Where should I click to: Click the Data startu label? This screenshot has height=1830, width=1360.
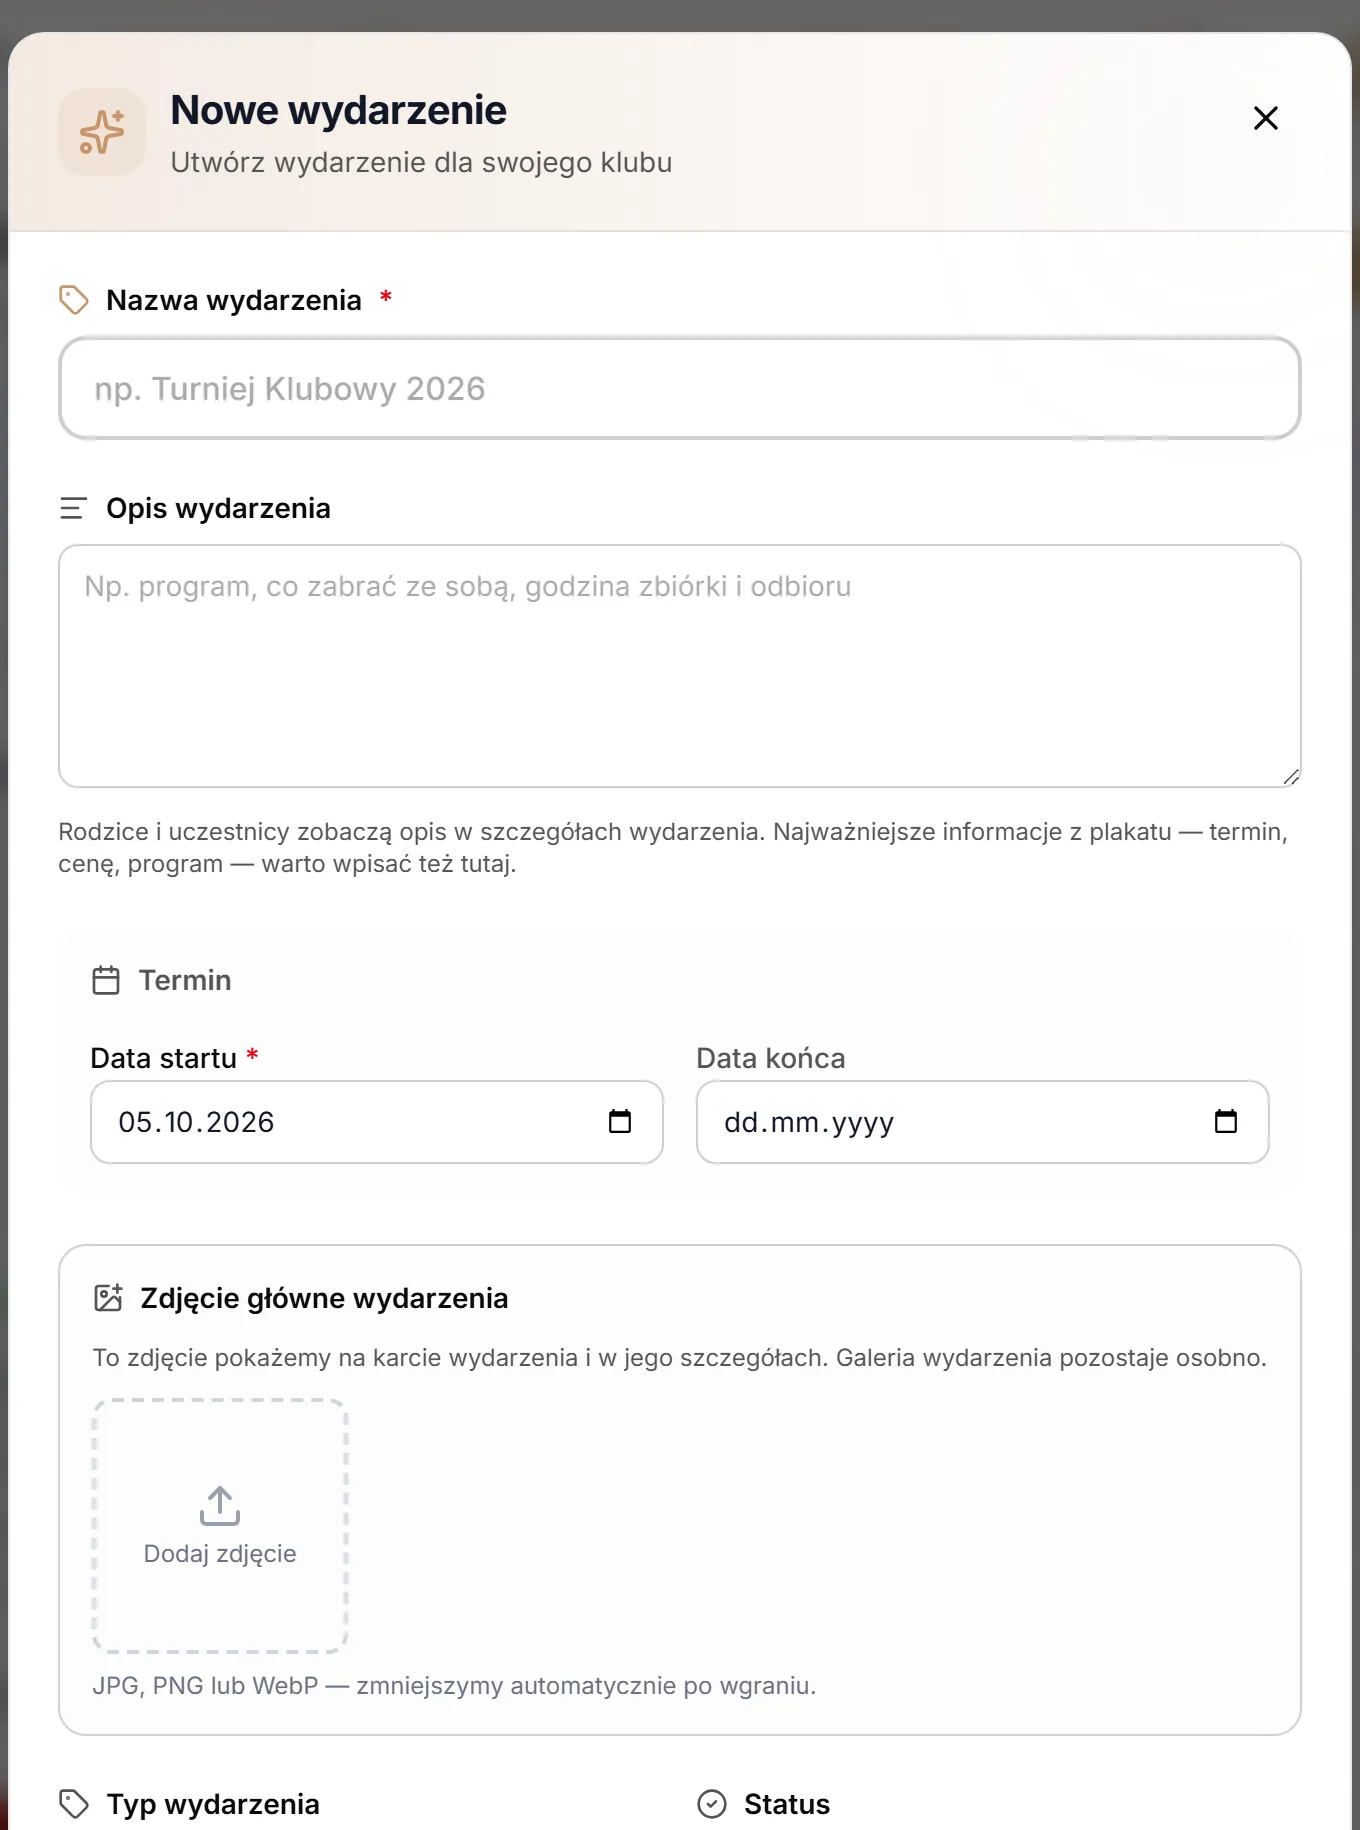[164, 1058]
